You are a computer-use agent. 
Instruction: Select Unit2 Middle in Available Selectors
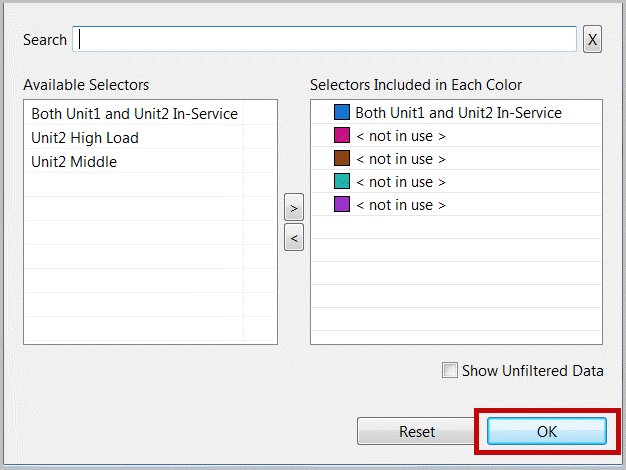74,162
